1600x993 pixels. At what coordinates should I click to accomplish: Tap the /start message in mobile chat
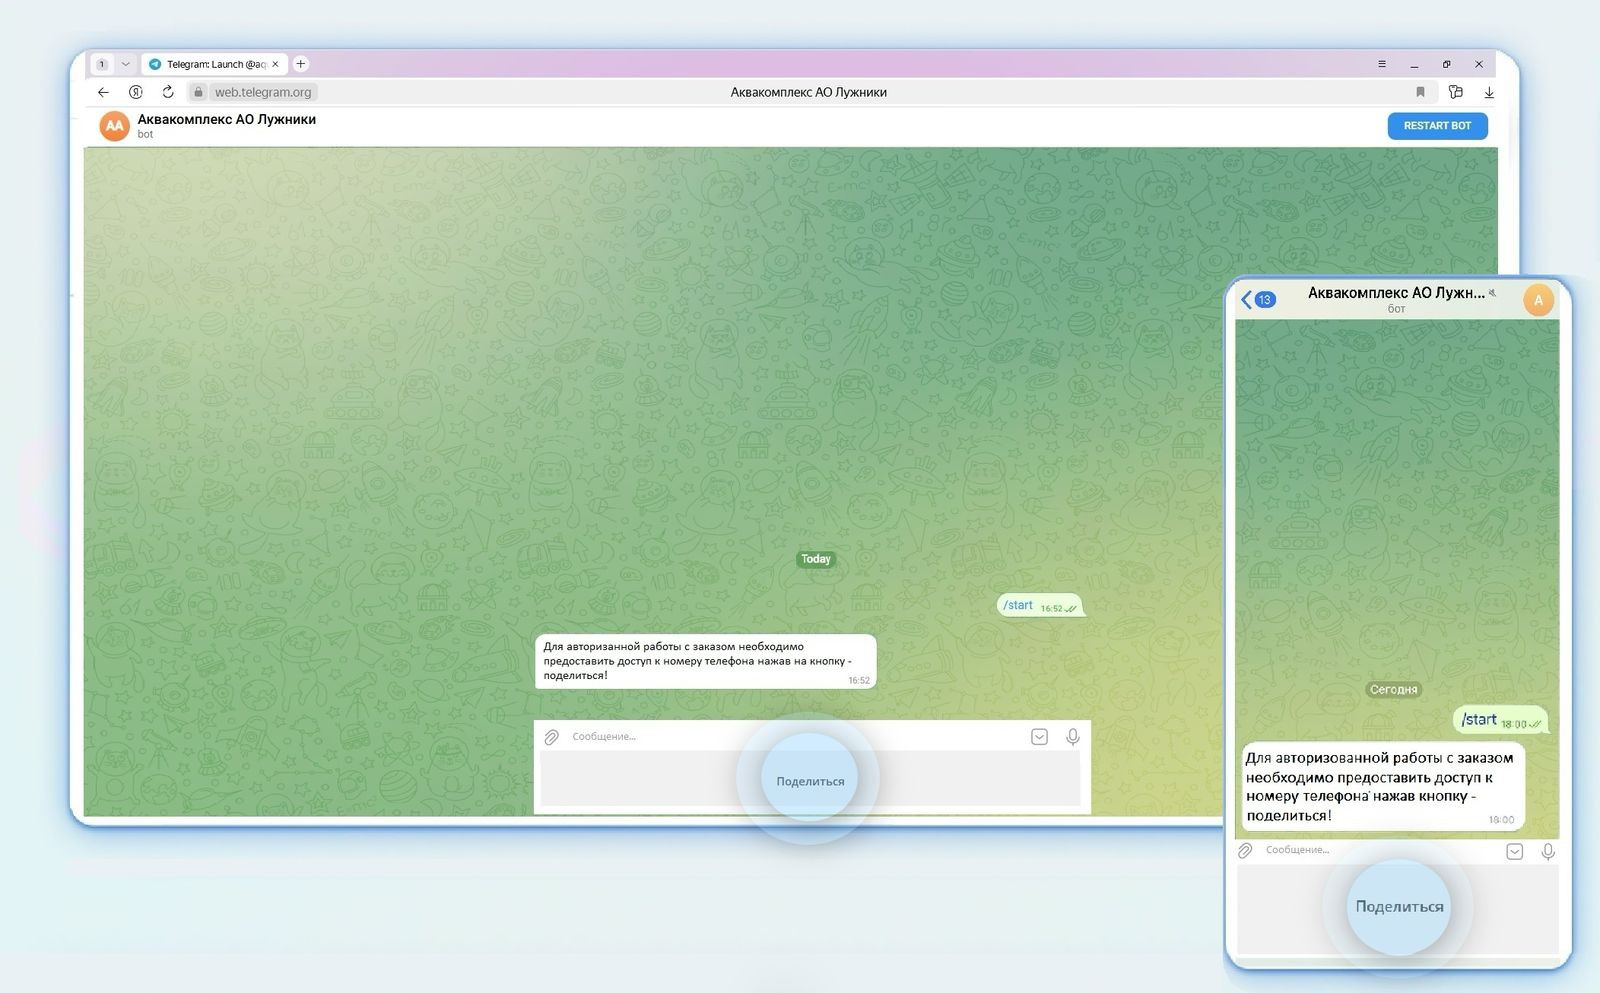click(x=1501, y=720)
